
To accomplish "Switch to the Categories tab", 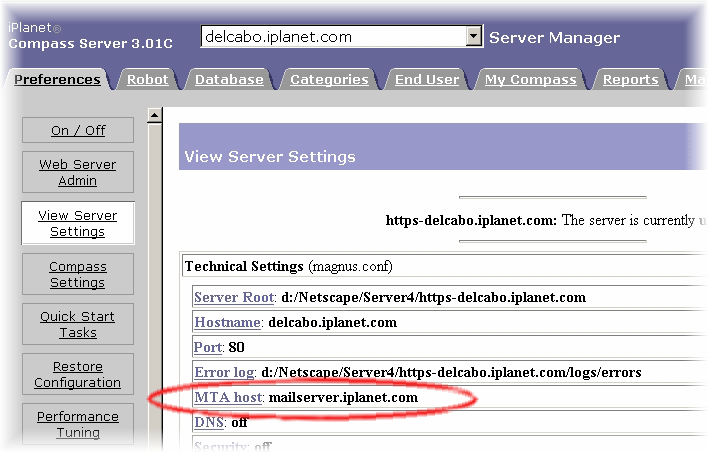I will 329,79.
